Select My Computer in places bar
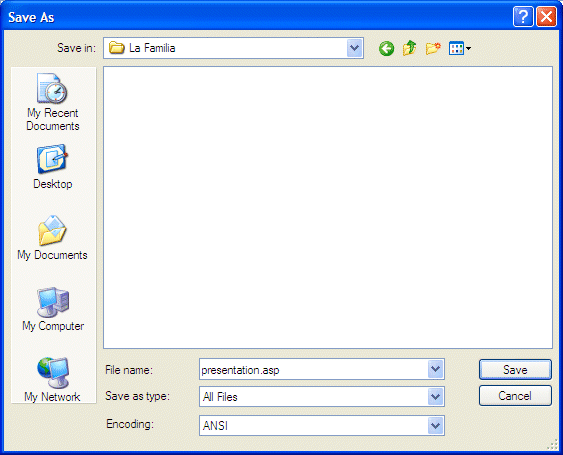 click(53, 309)
